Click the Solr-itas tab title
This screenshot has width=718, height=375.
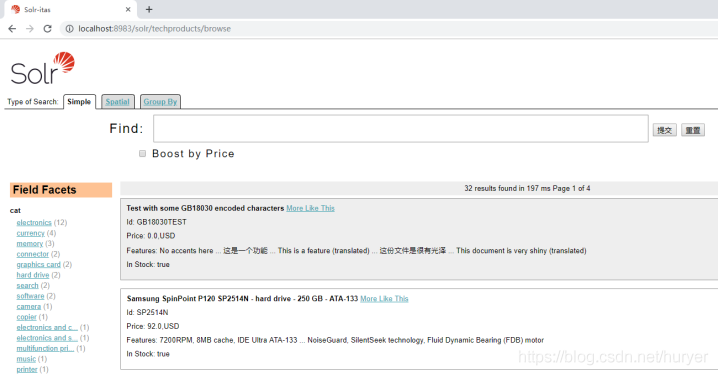[37, 10]
